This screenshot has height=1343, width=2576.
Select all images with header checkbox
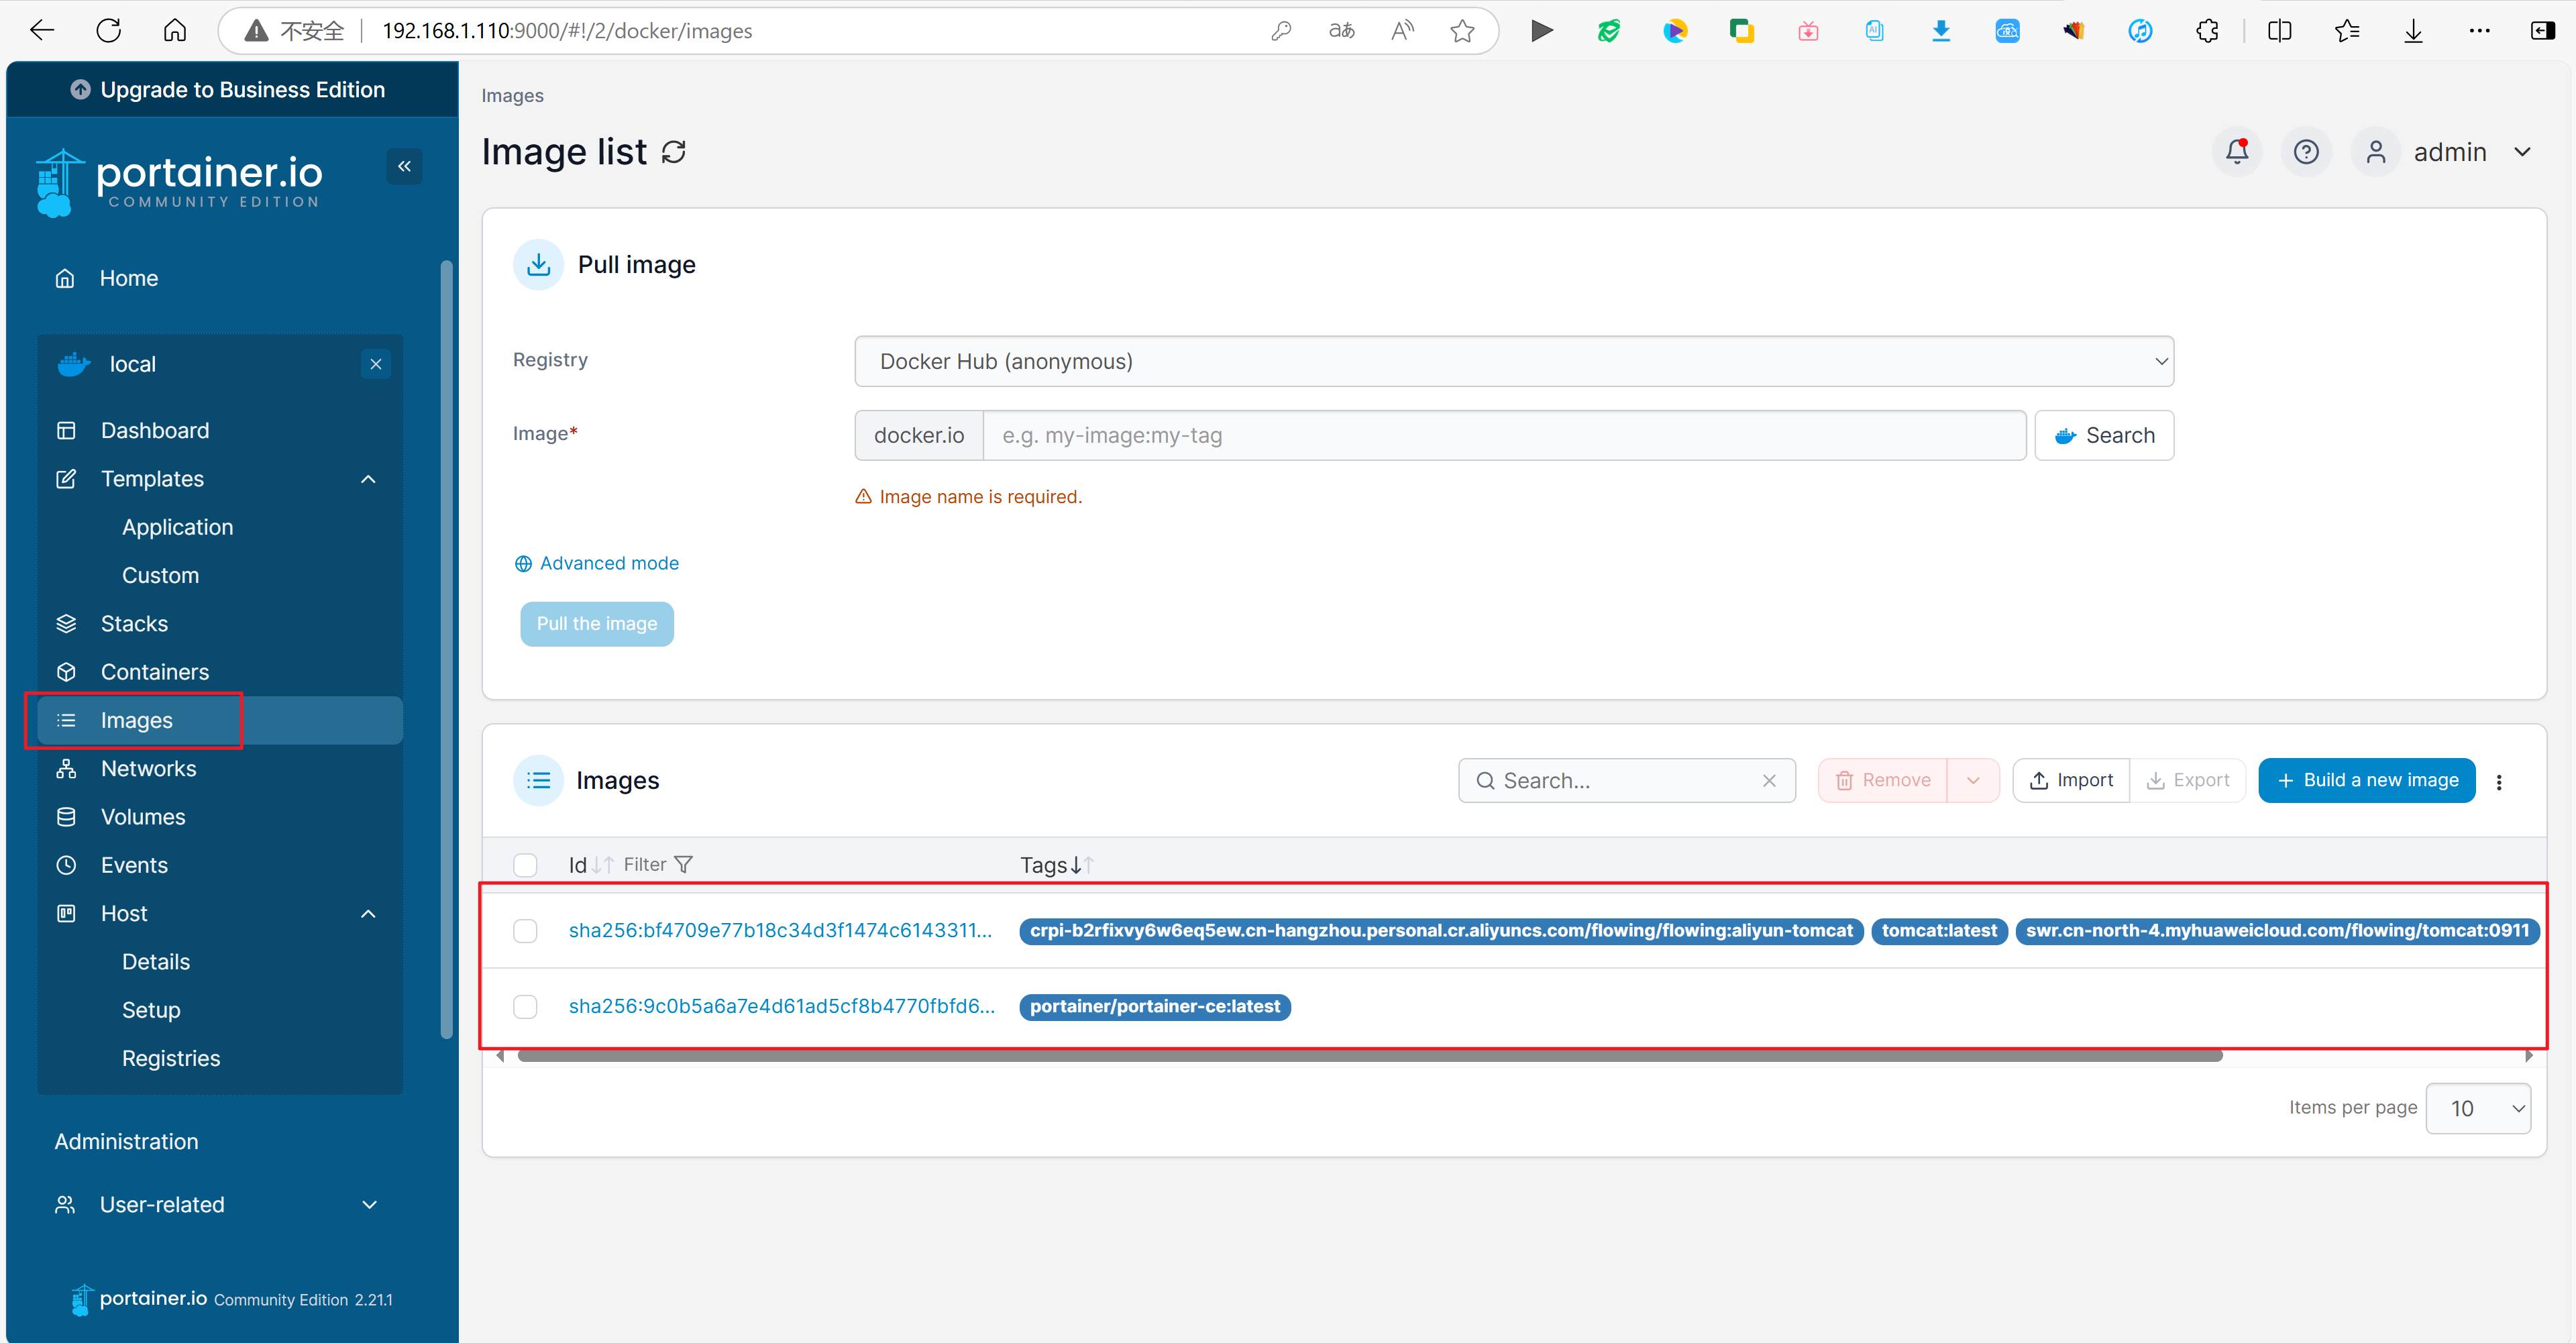[525, 865]
